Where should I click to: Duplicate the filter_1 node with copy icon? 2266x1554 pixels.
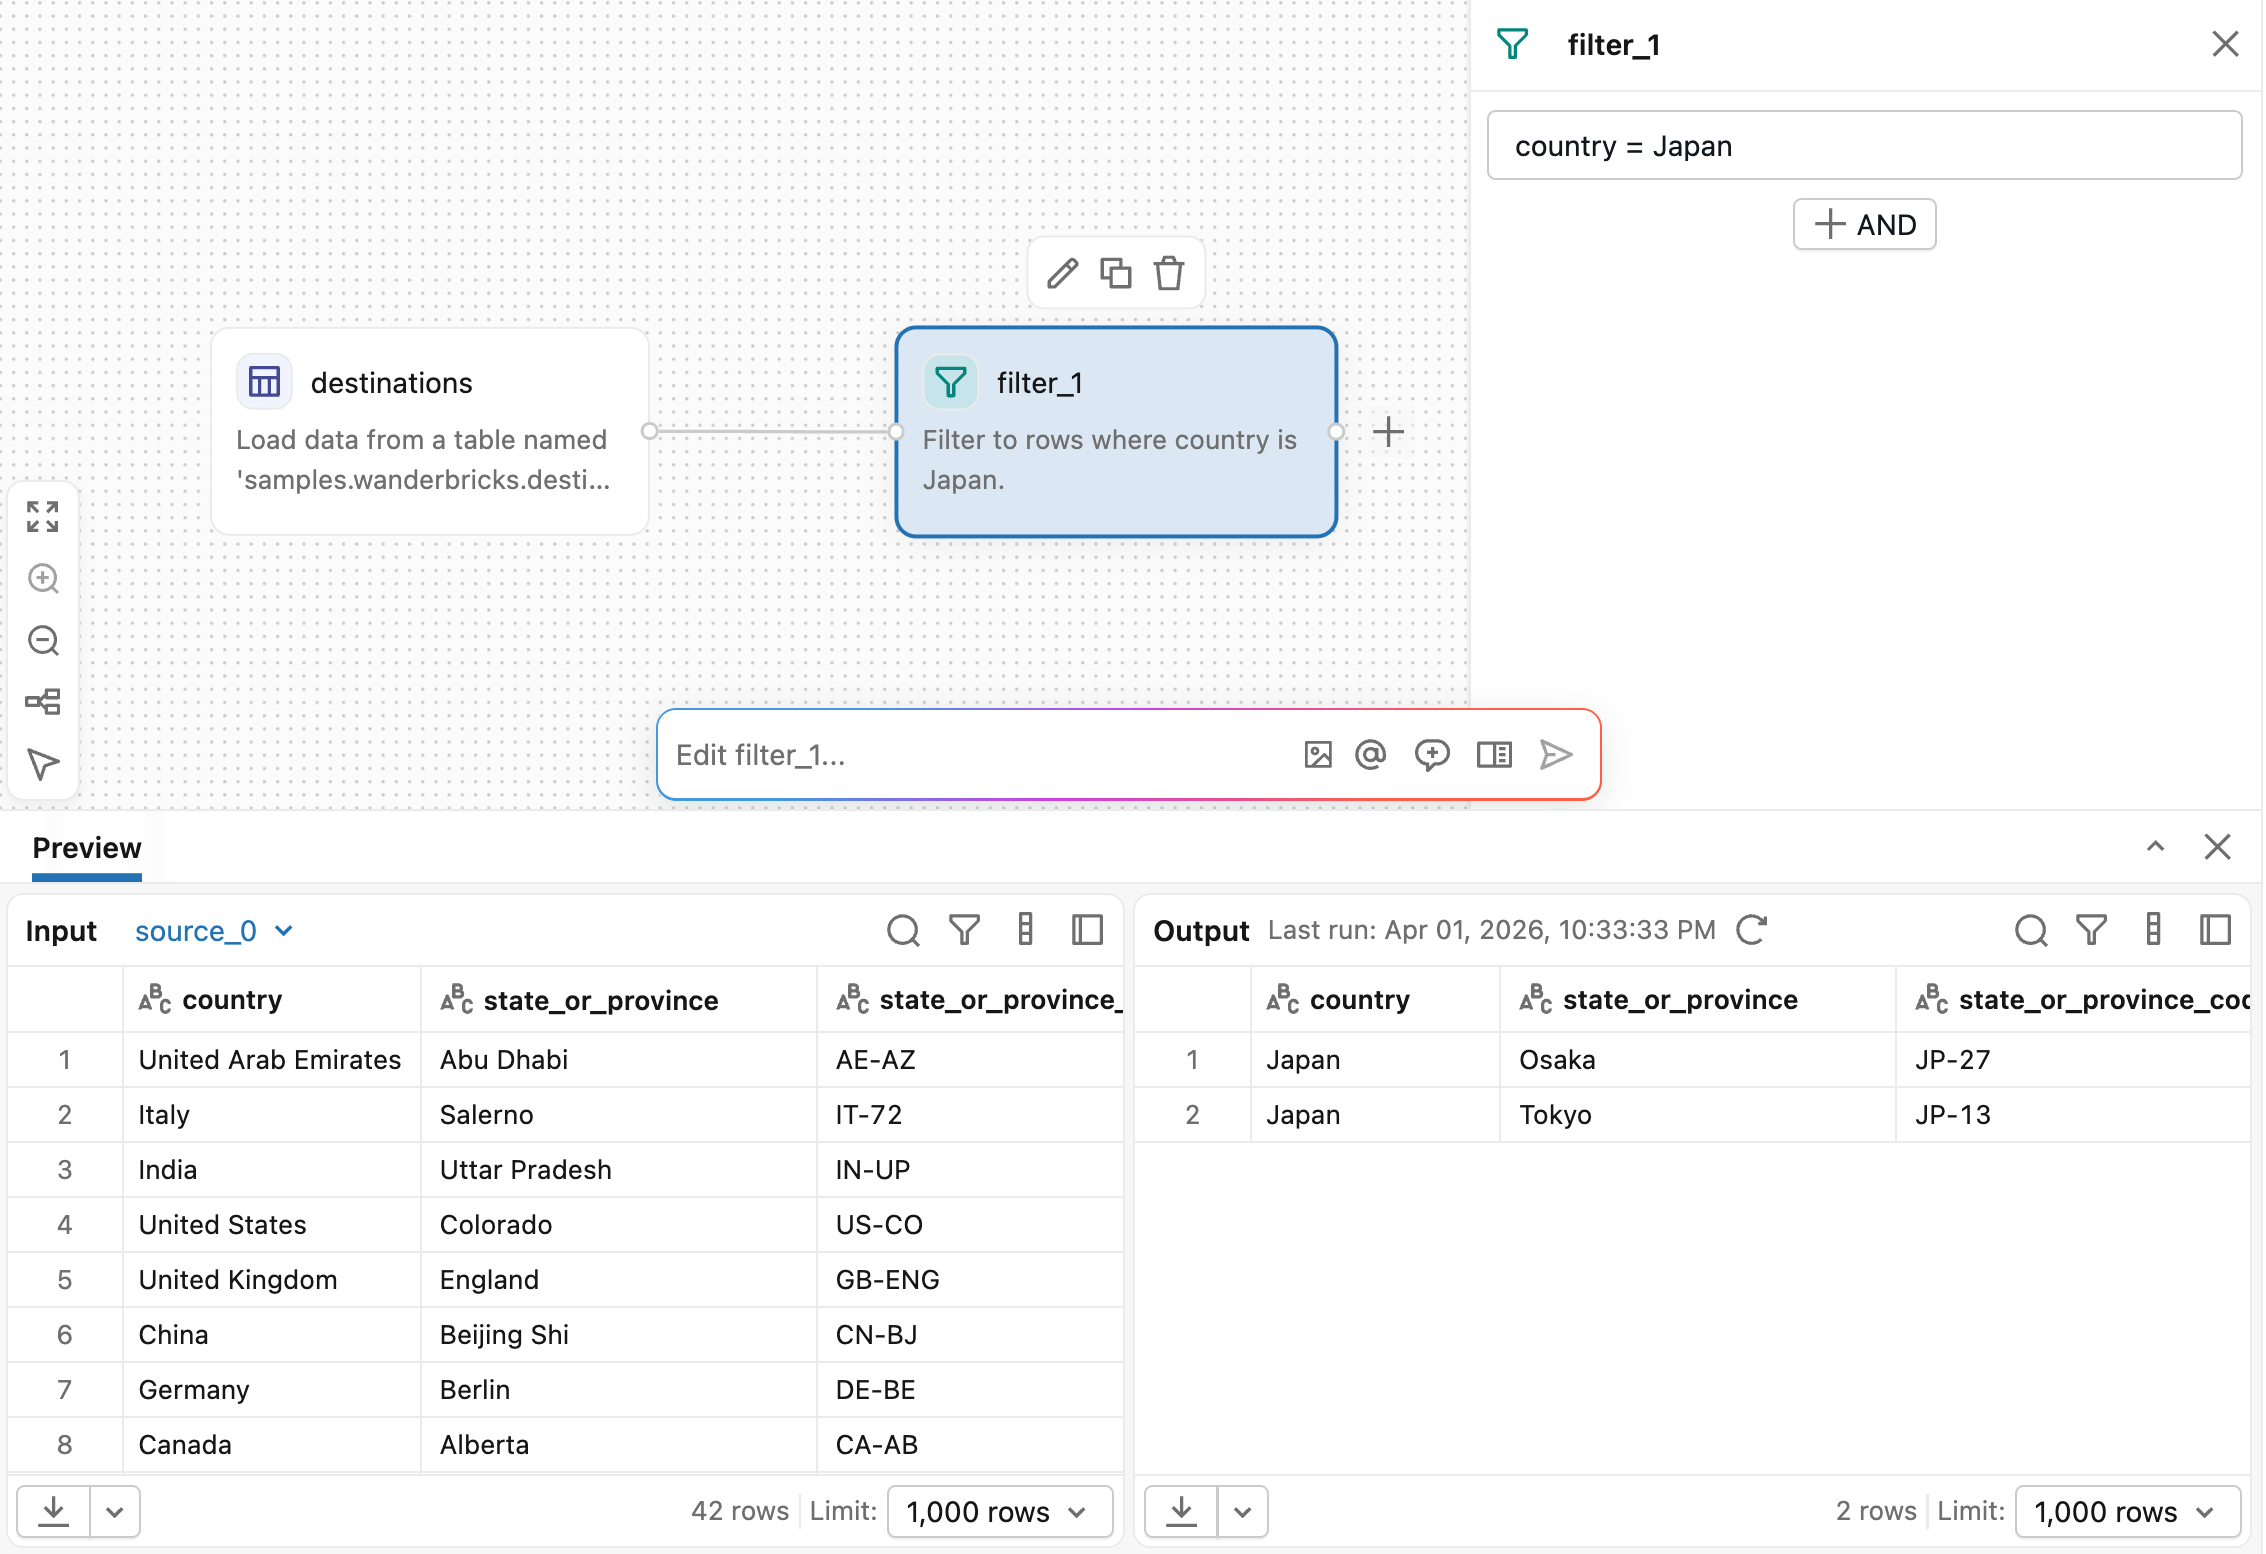coord(1115,273)
